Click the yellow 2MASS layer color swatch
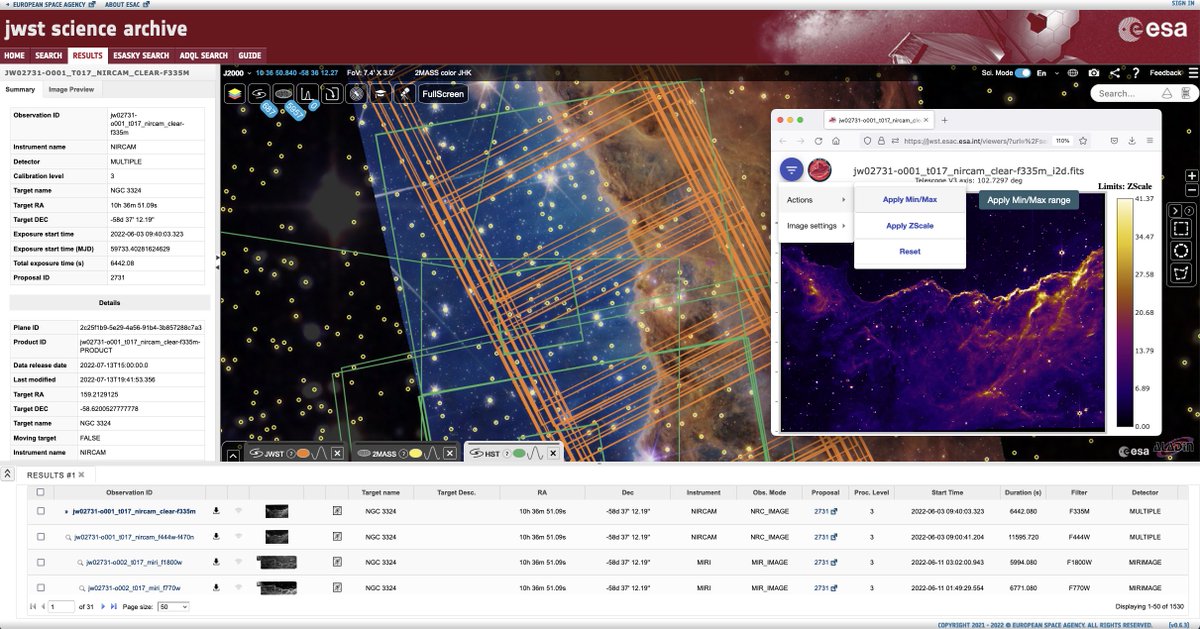The height and width of the screenshot is (629, 1200). (x=415, y=453)
